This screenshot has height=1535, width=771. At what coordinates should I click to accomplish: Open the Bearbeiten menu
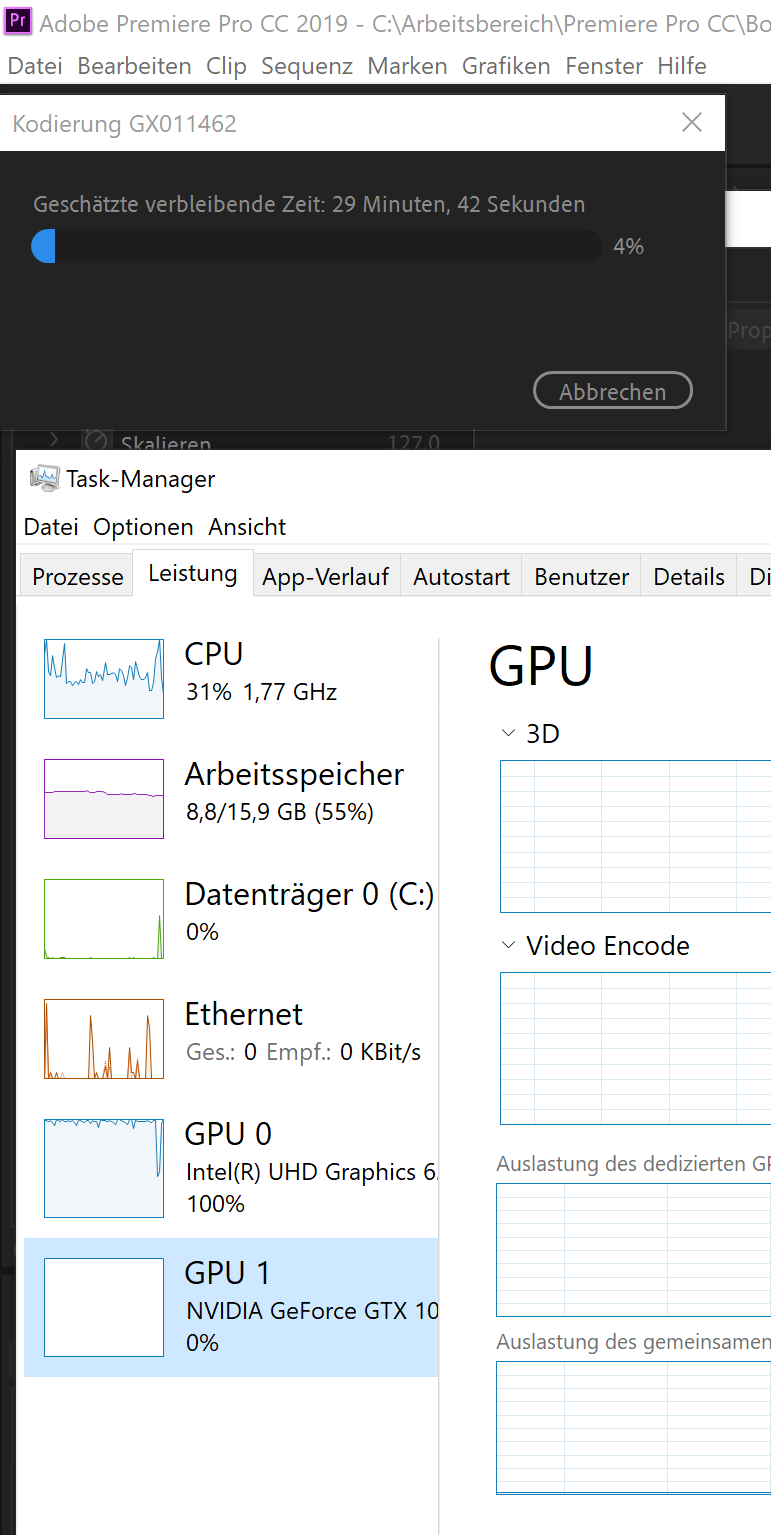coord(134,66)
